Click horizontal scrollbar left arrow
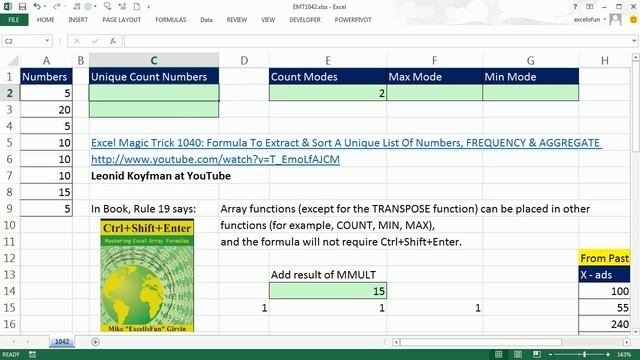The width and height of the screenshot is (640, 360). click(396, 342)
